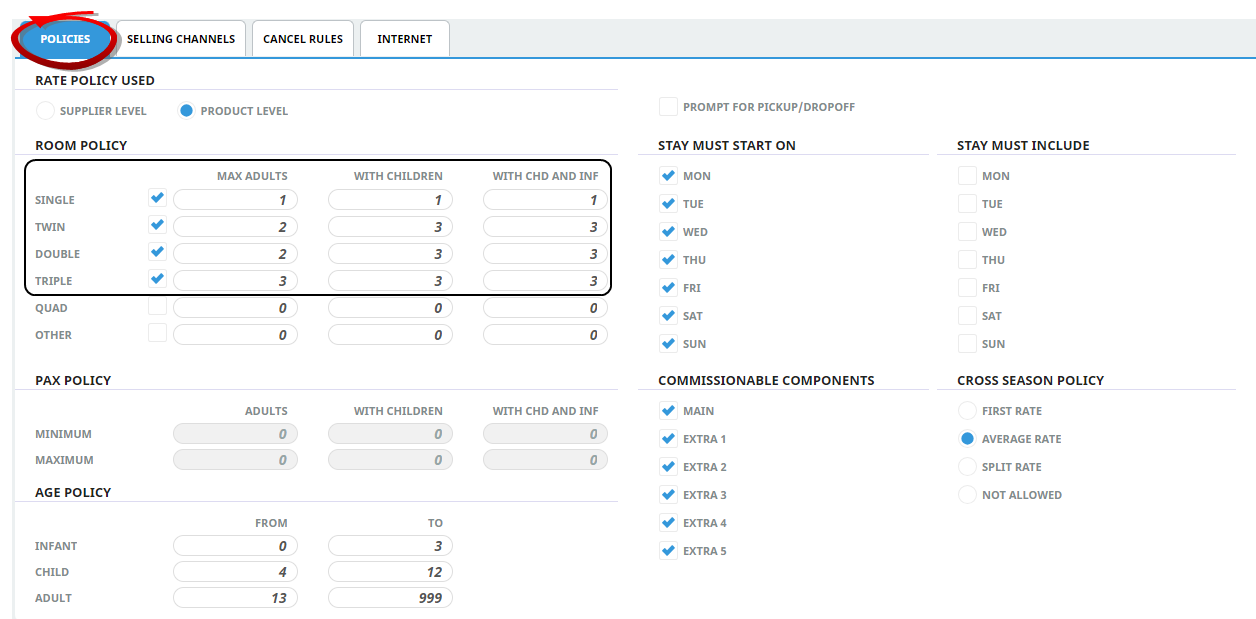Select Product Level rate policy
The height and width of the screenshot is (619, 1256).
[x=186, y=111]
